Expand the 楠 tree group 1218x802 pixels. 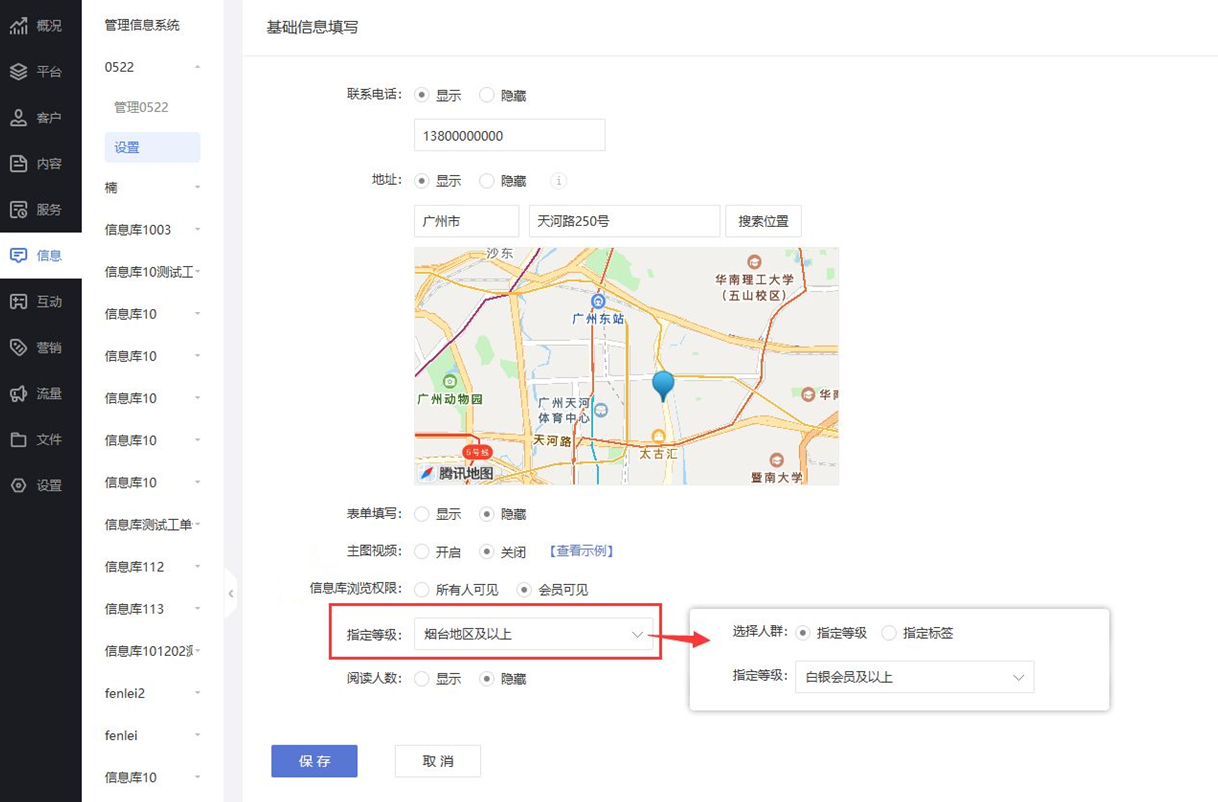(x=197, y=187)
